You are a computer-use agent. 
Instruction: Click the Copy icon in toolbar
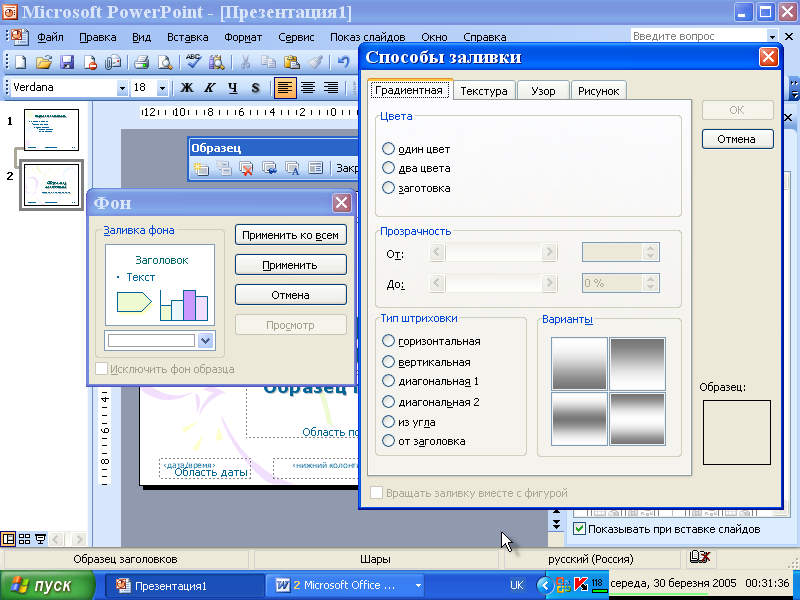click(268, 62)
